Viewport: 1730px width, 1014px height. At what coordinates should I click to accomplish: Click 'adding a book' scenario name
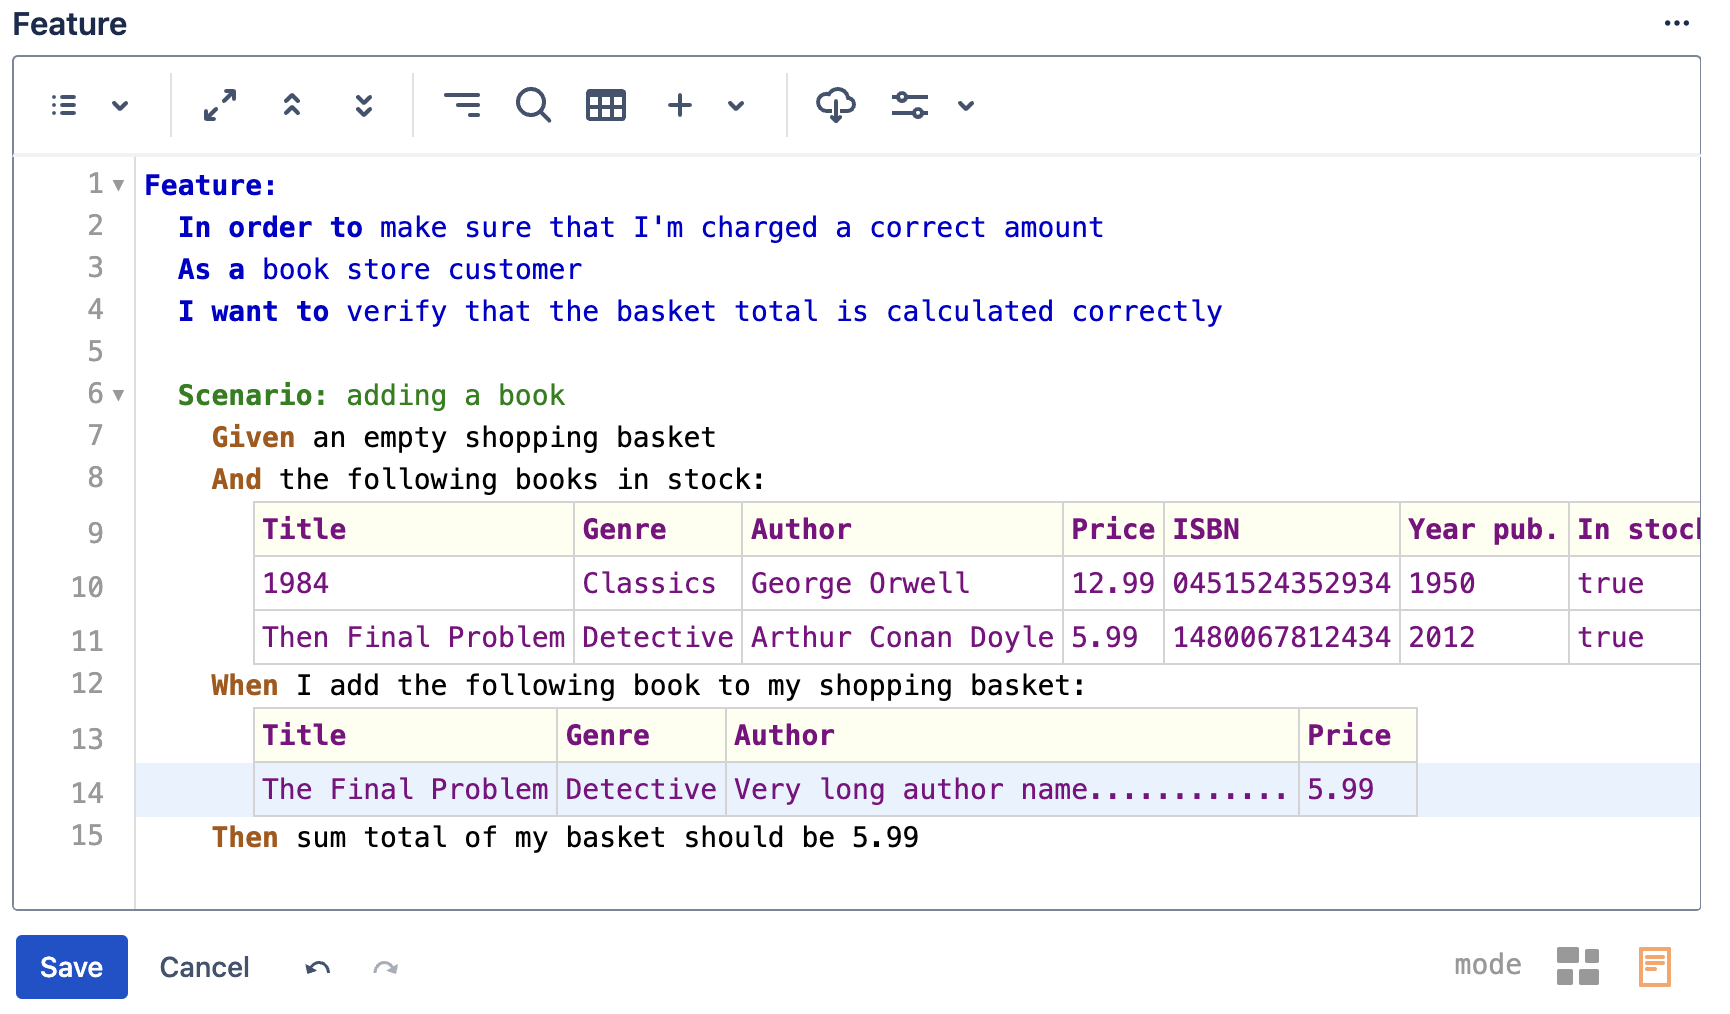456,396
